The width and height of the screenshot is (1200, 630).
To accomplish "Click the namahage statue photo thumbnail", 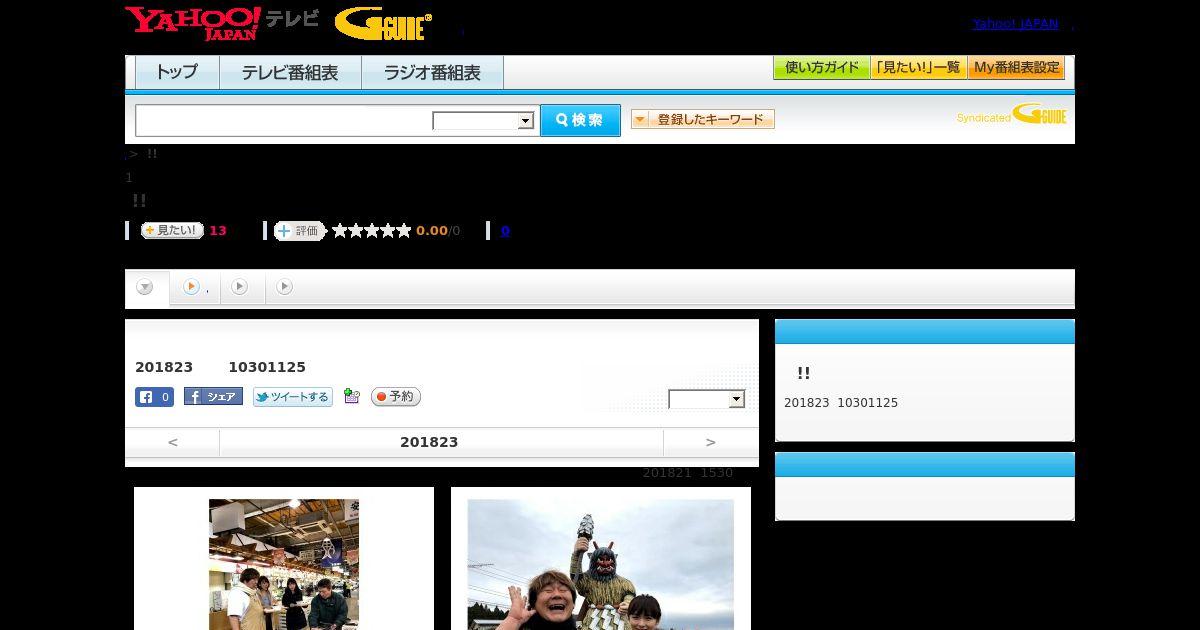I will coord(601,564).
